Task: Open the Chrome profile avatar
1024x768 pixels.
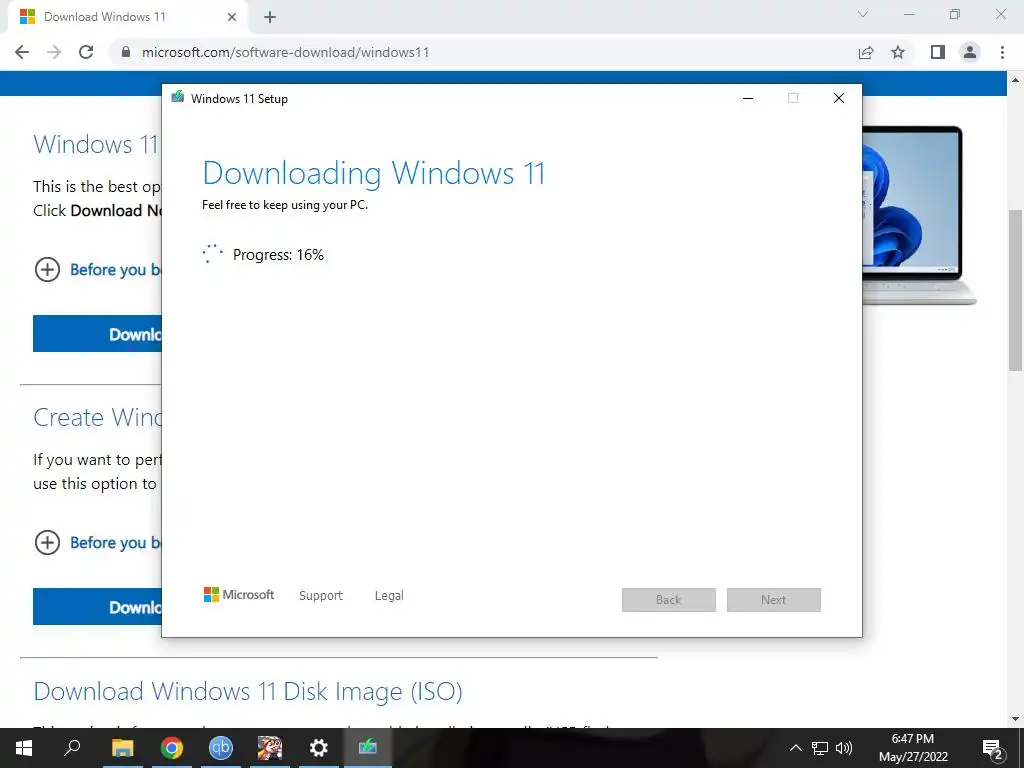Action: [970, 52]
